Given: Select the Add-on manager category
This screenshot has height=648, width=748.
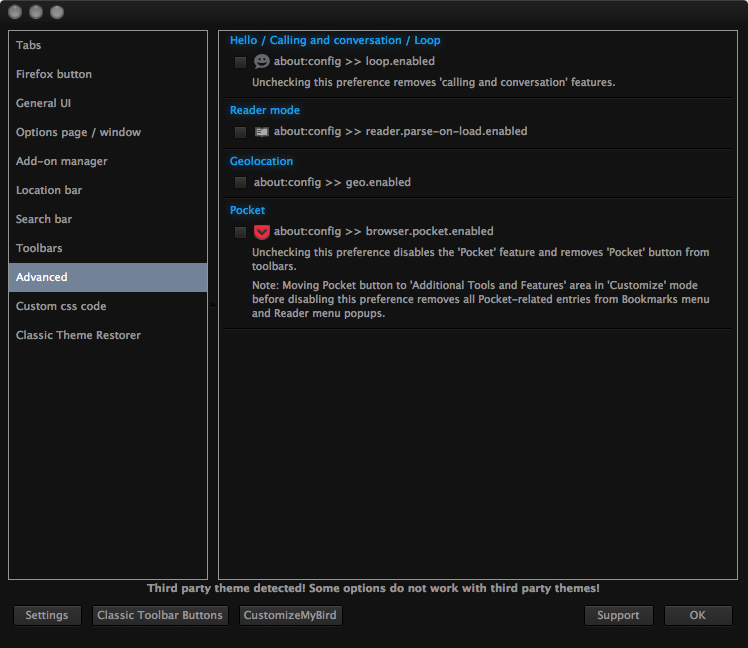Looking at the screenshot, I should (x=108, y=161).
